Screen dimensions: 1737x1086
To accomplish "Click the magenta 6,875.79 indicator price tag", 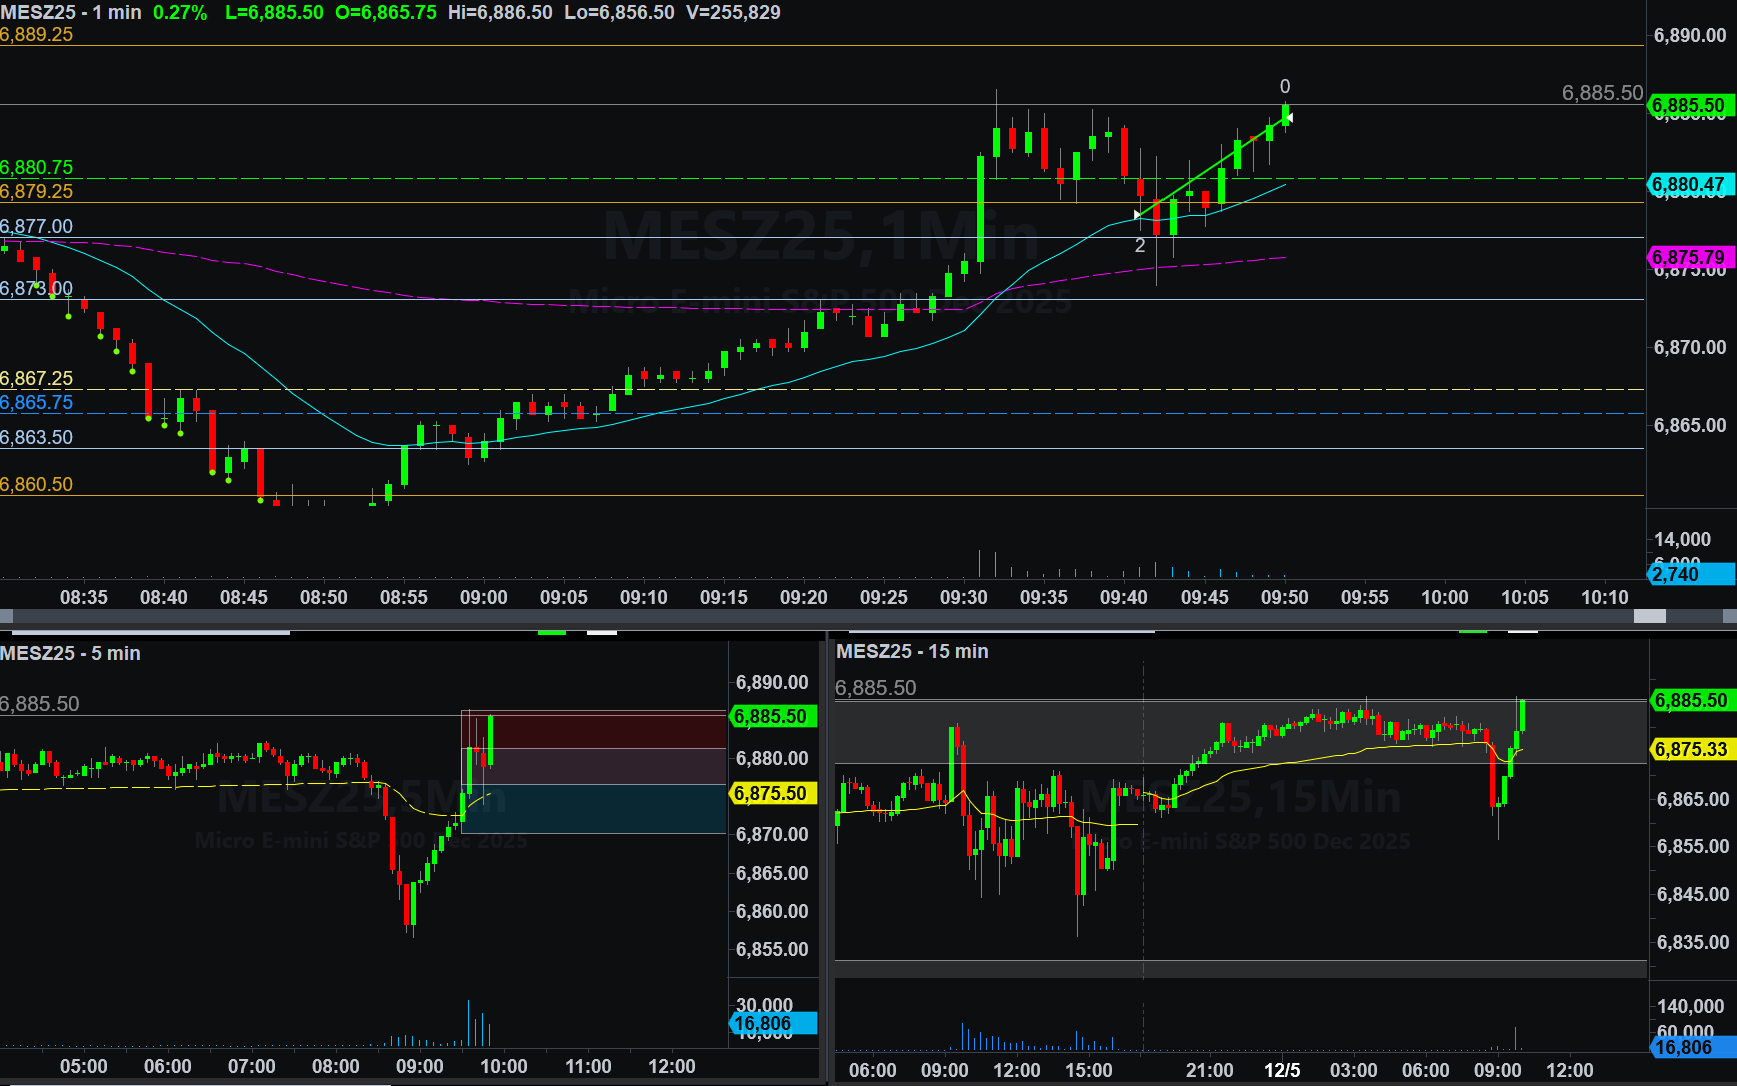I will coord(1690,258).
